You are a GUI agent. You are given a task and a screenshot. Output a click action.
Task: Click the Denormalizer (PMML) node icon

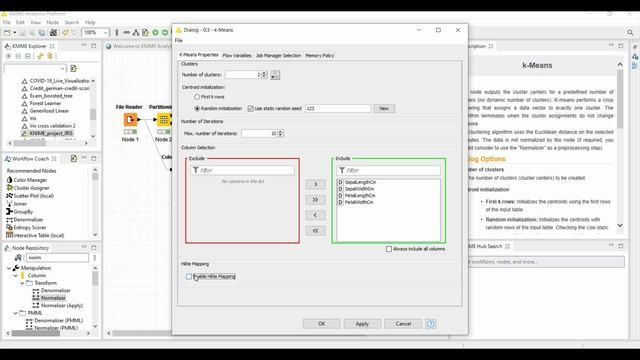[x=29, y=320]
